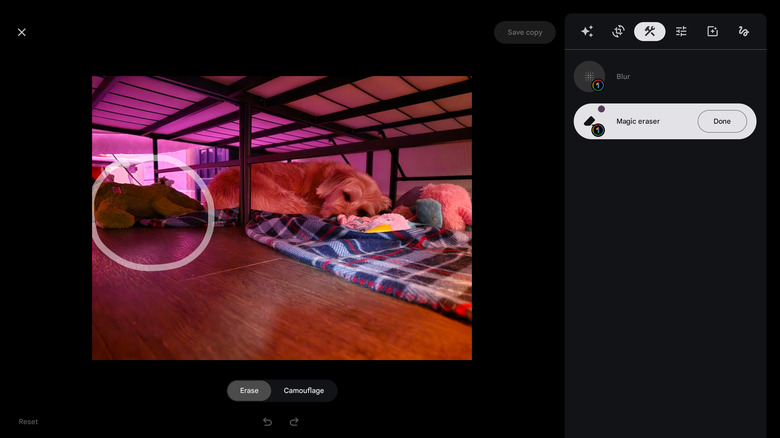Open the Filters tab icon
Viewport: 780px width, 438px height.
[x=712, y=31]
